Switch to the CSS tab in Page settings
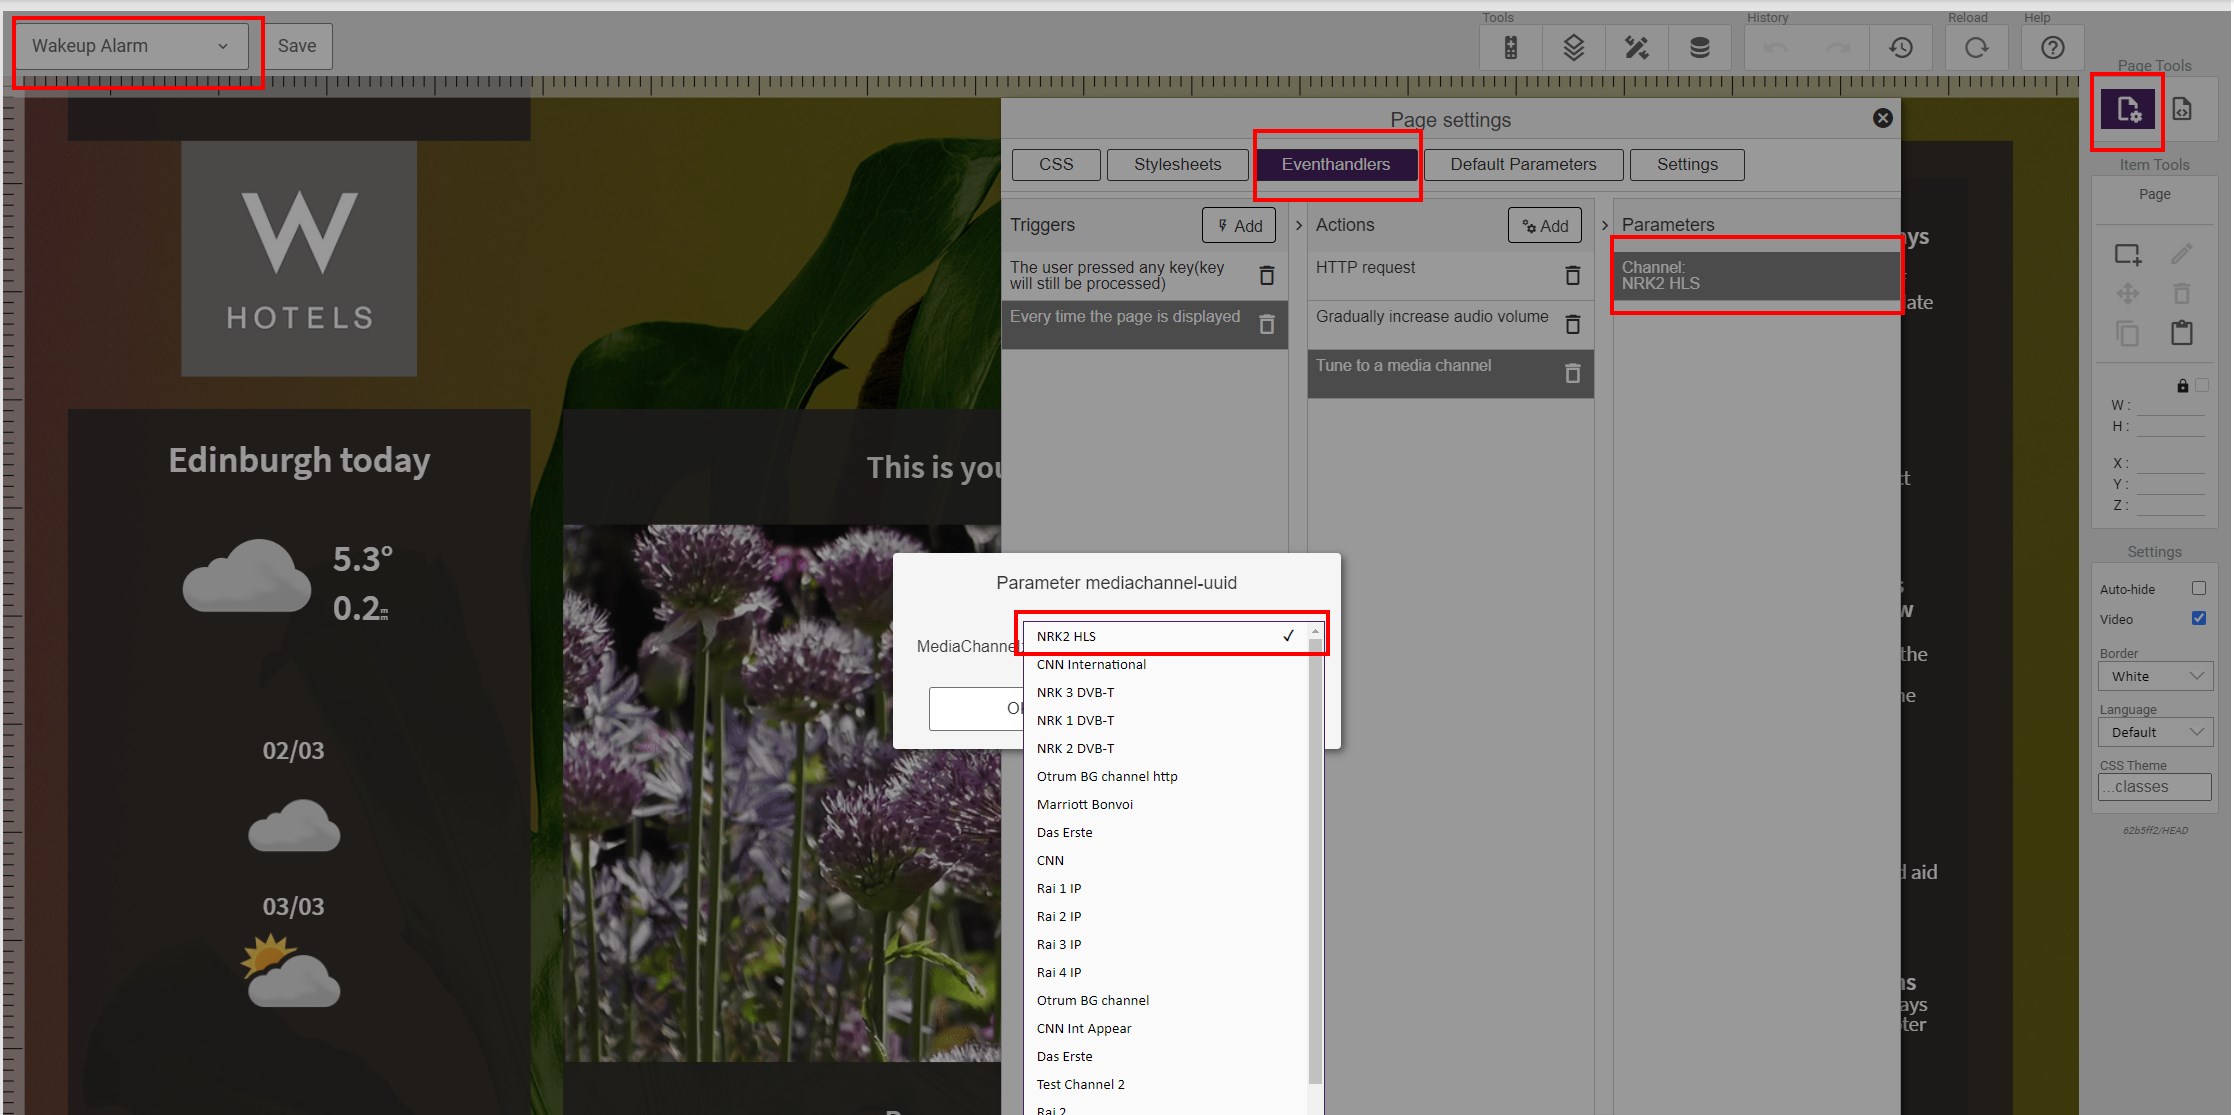This screenshot has height=1115, width=2234. pos(1054,162)
